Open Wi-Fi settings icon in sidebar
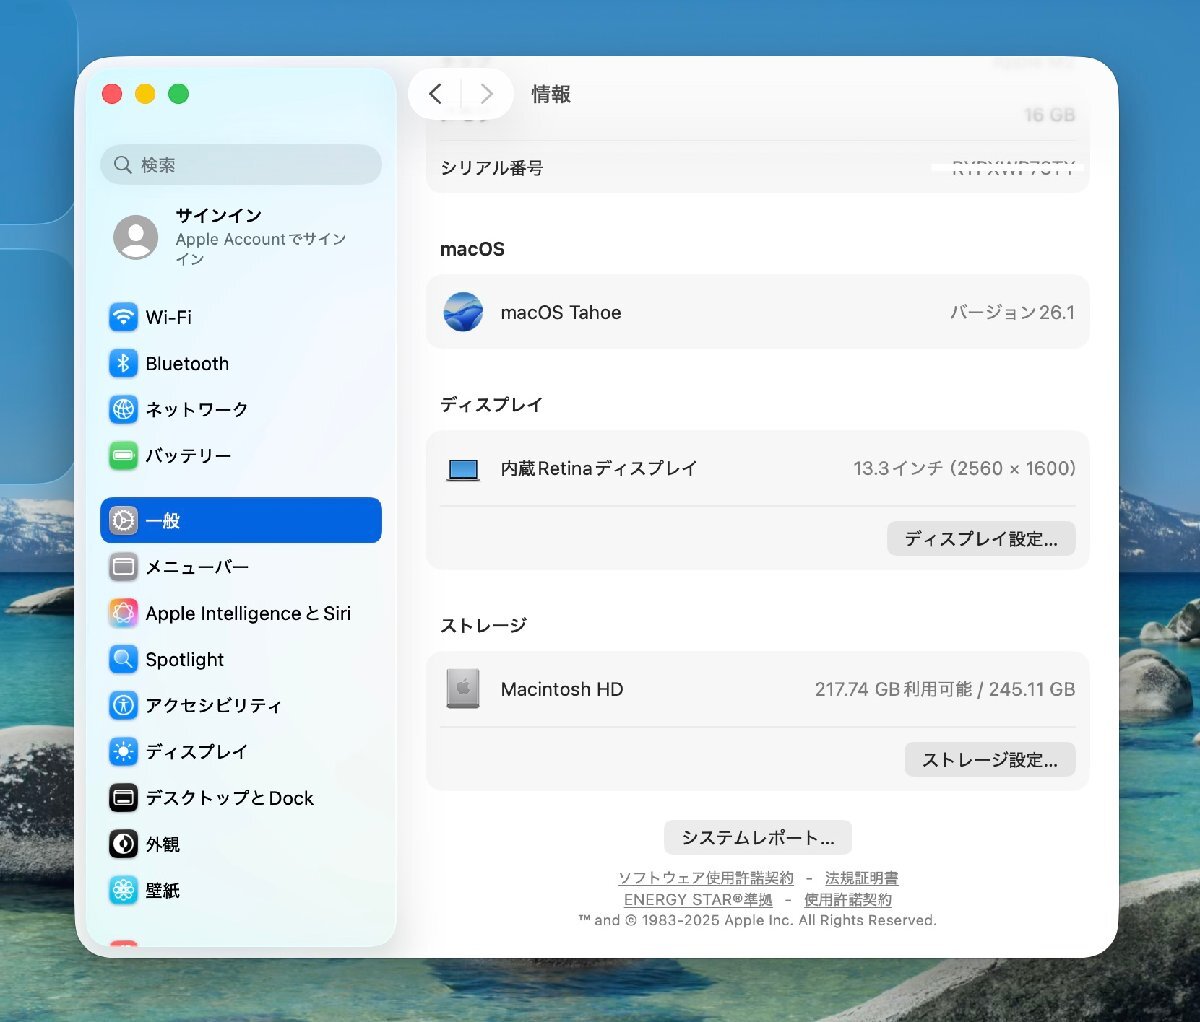Viewport: 1200px width, 1022px height. pyautogui.click(x=123, y=317)
